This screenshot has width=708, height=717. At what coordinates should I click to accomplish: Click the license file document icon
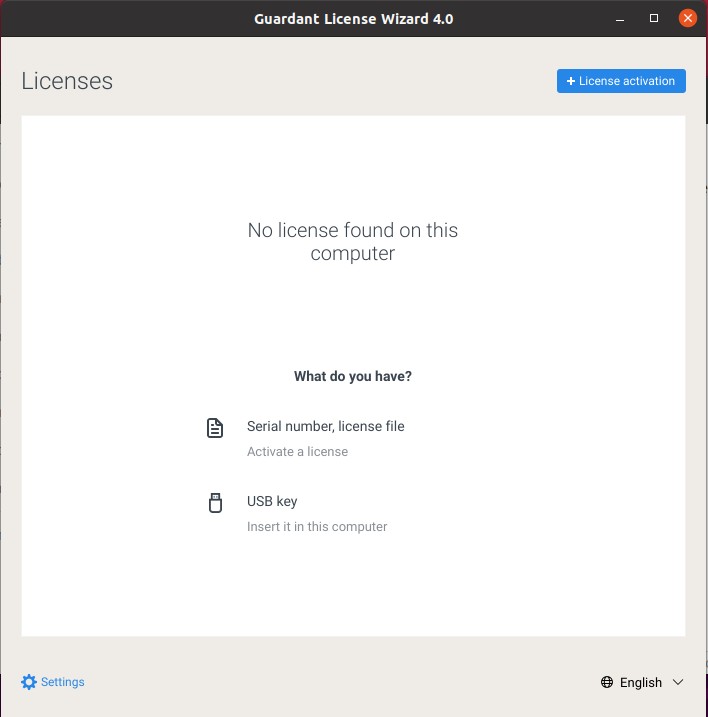[x=215, y=428]
